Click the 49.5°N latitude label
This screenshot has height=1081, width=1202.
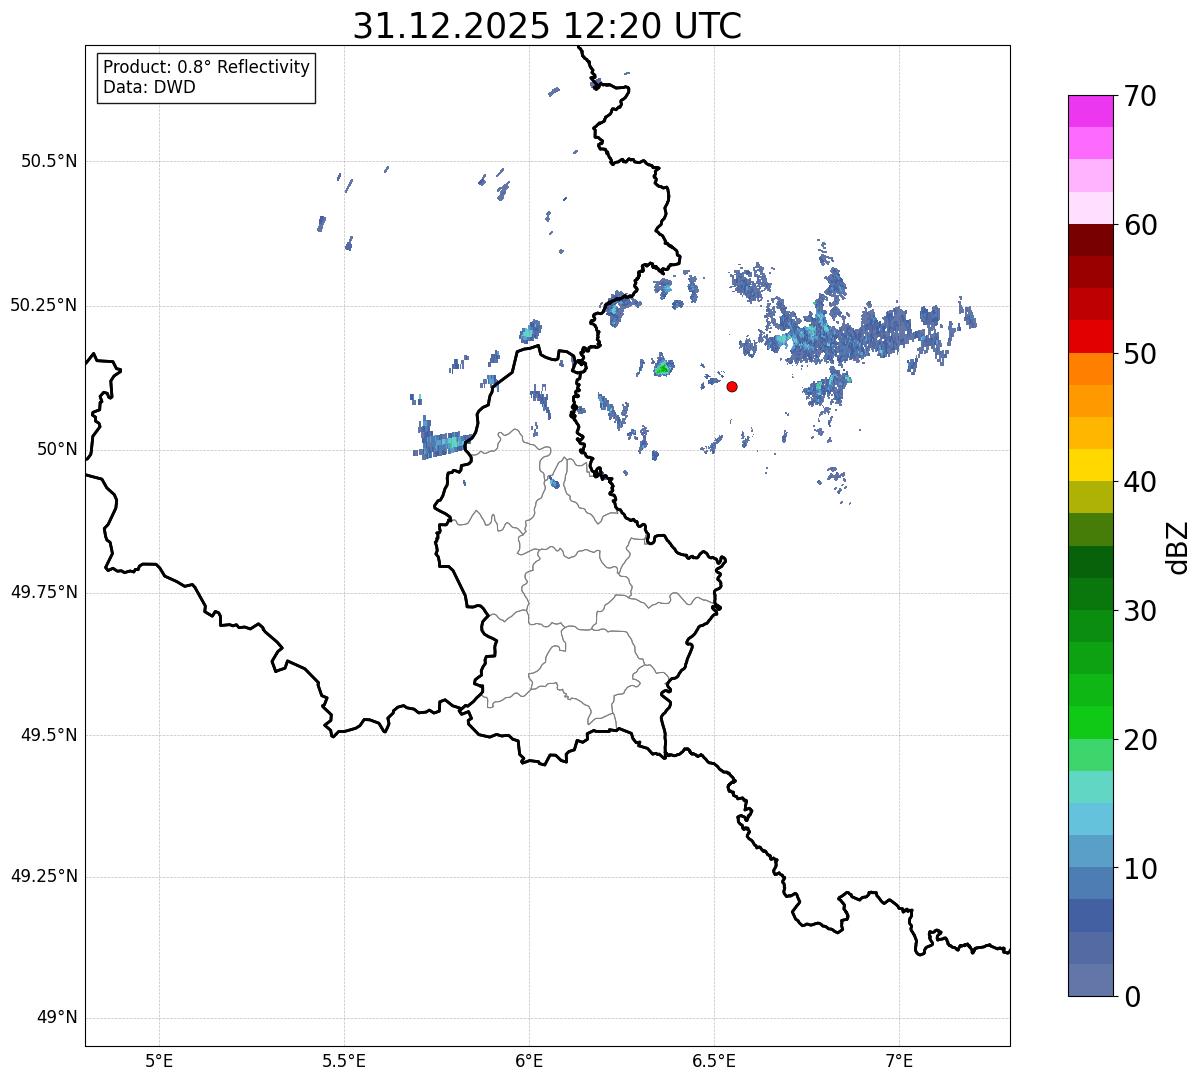coord(49,735)
